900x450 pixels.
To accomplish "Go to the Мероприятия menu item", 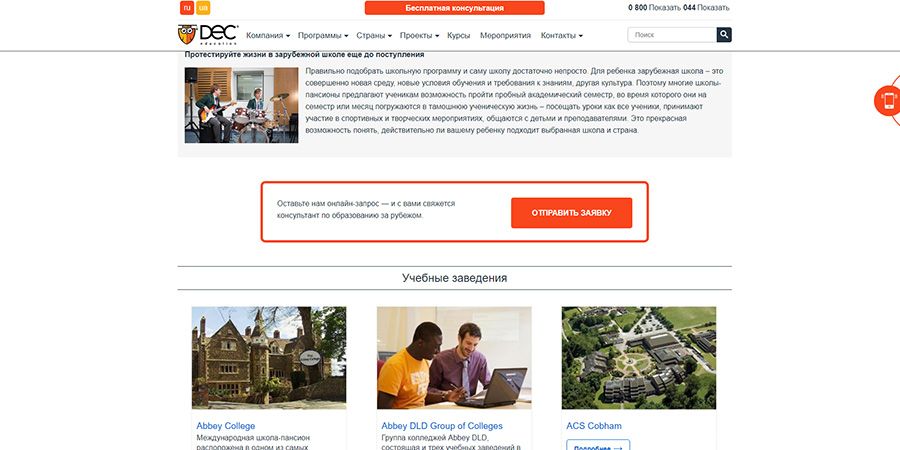I will coord(505,36).
